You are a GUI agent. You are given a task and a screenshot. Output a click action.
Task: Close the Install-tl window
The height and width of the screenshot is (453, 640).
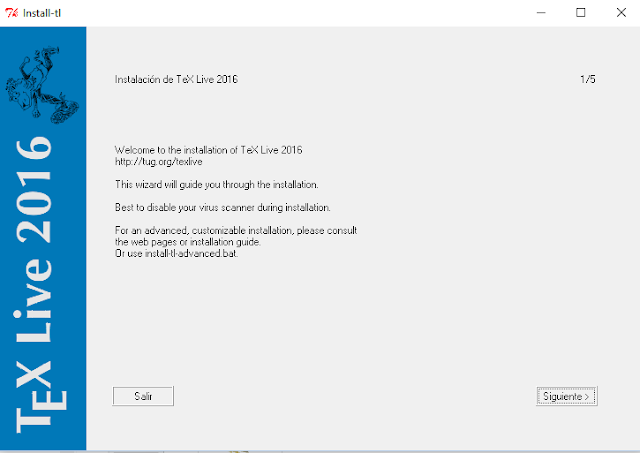point(621,13)
